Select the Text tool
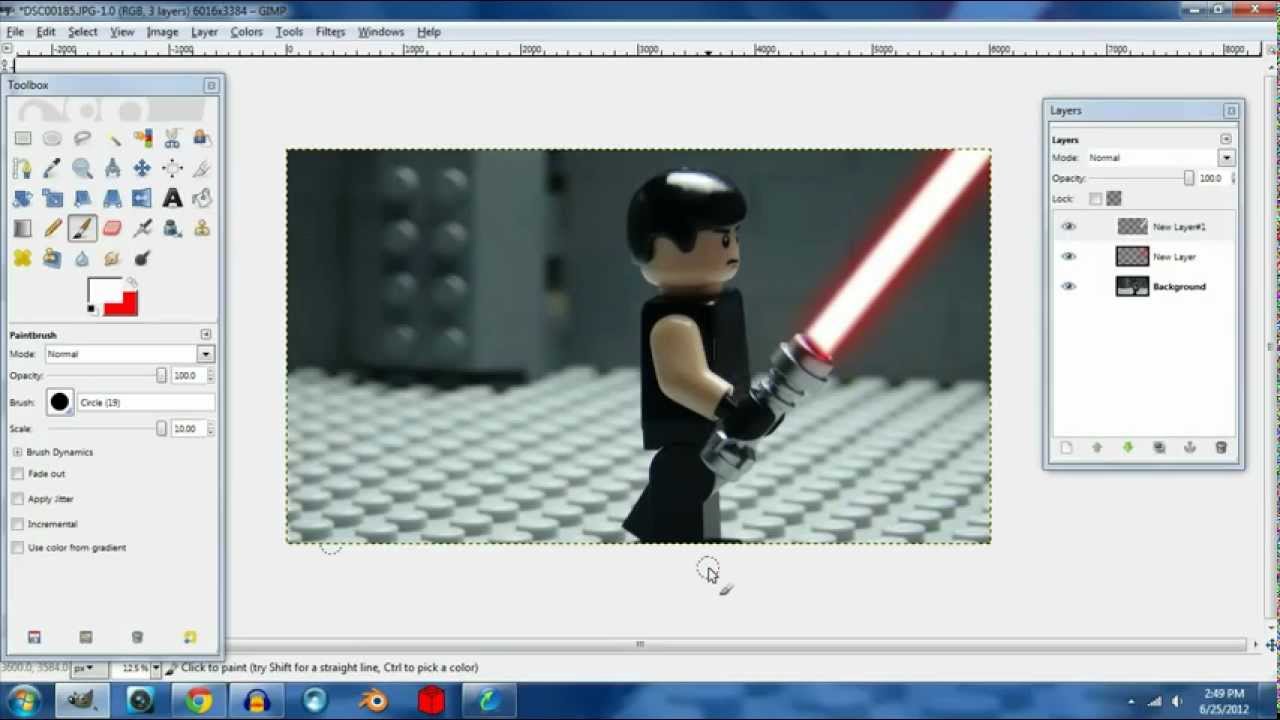Viewport: 1280px width, 720px height. coord(172,198)
